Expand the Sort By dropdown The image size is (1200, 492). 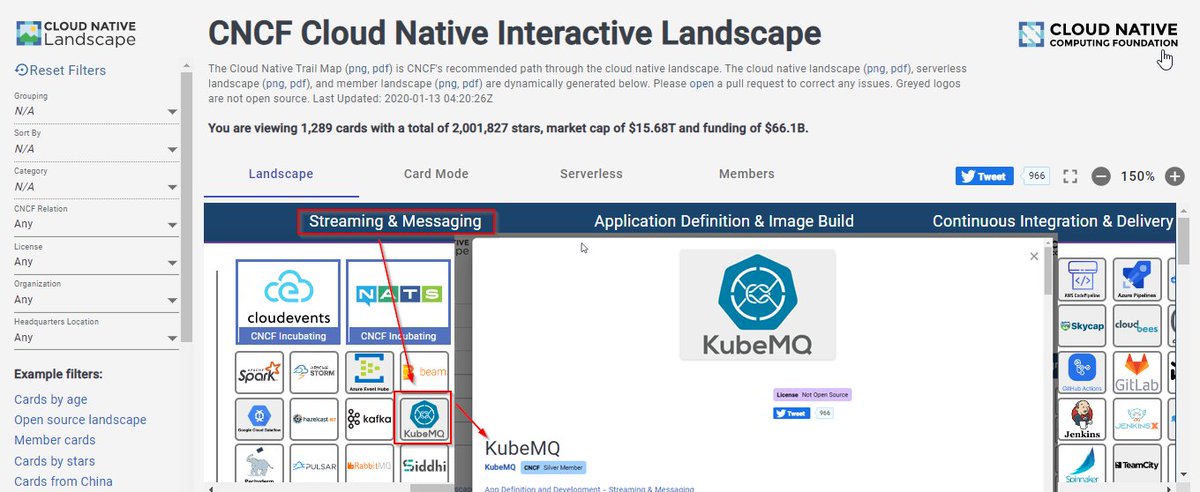point(96,149)
